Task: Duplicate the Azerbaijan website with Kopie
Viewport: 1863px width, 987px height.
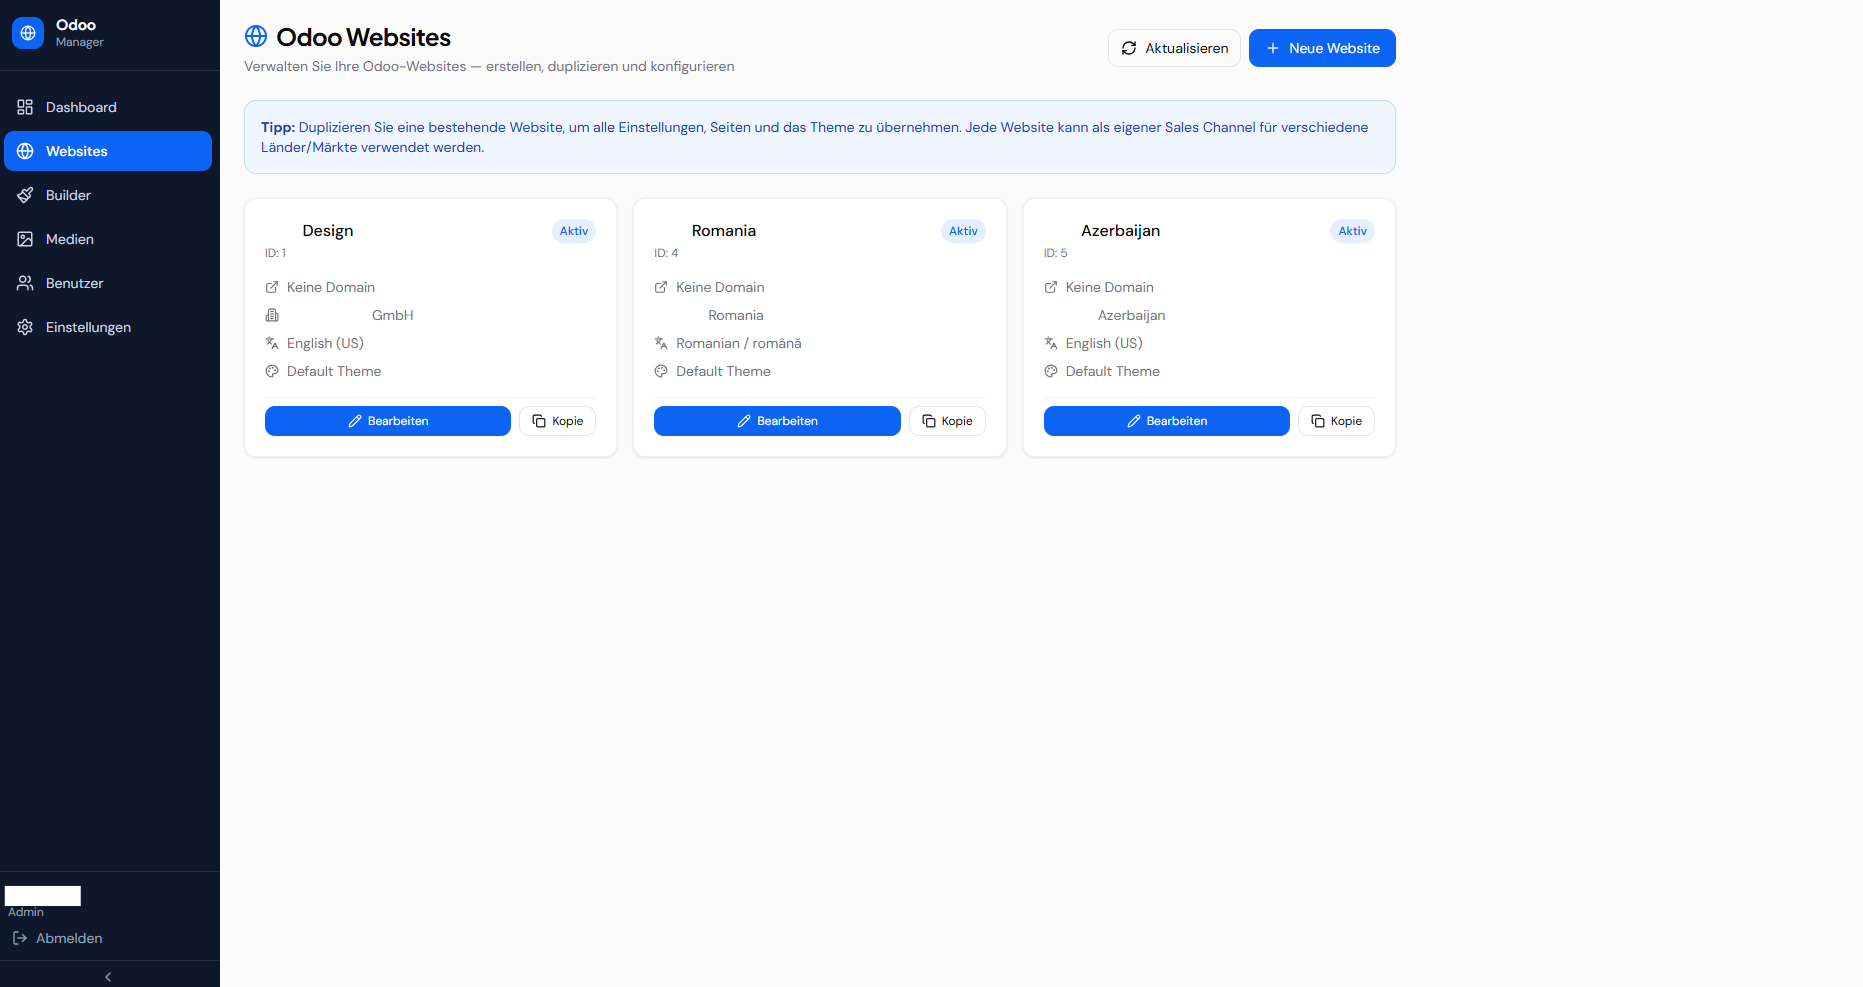Action: click(x=1336, y=421)
